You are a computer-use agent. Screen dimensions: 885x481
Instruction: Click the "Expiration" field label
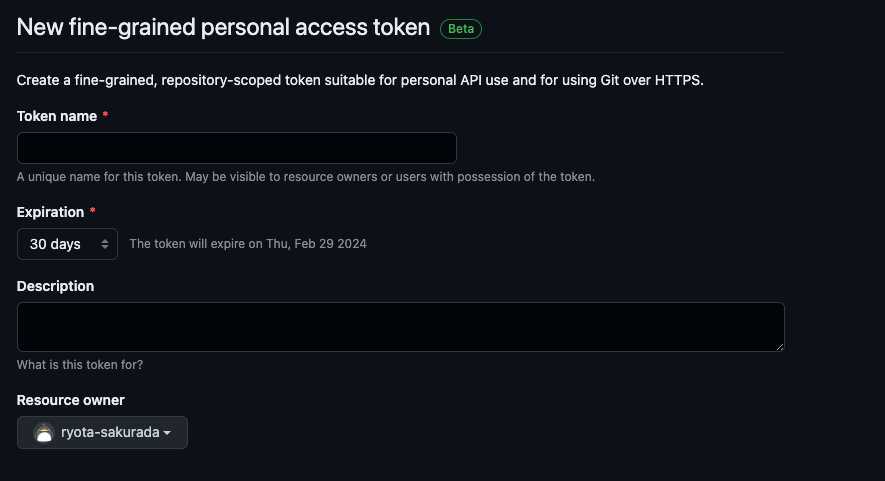[50, 212]
